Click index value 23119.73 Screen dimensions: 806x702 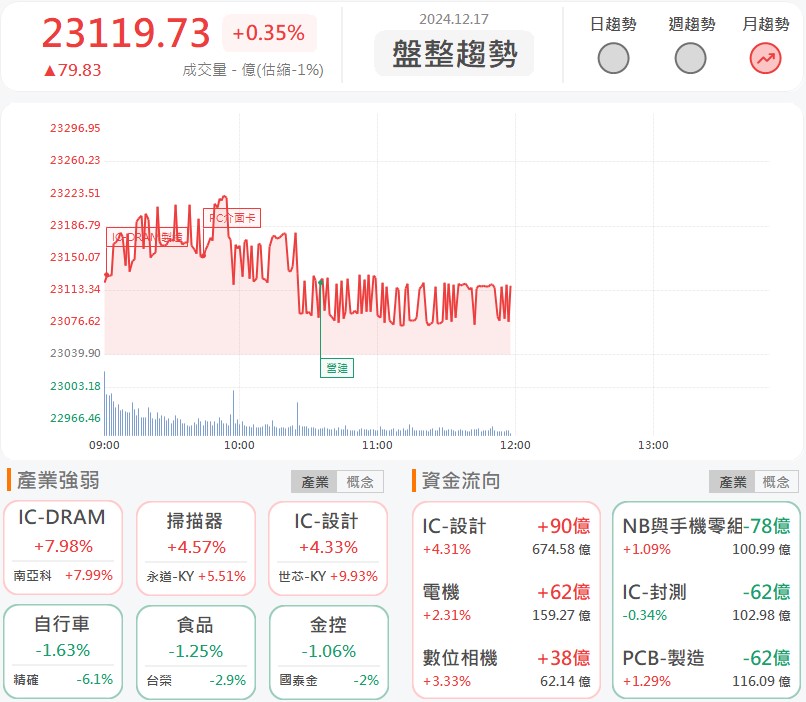tap(126, 33)
